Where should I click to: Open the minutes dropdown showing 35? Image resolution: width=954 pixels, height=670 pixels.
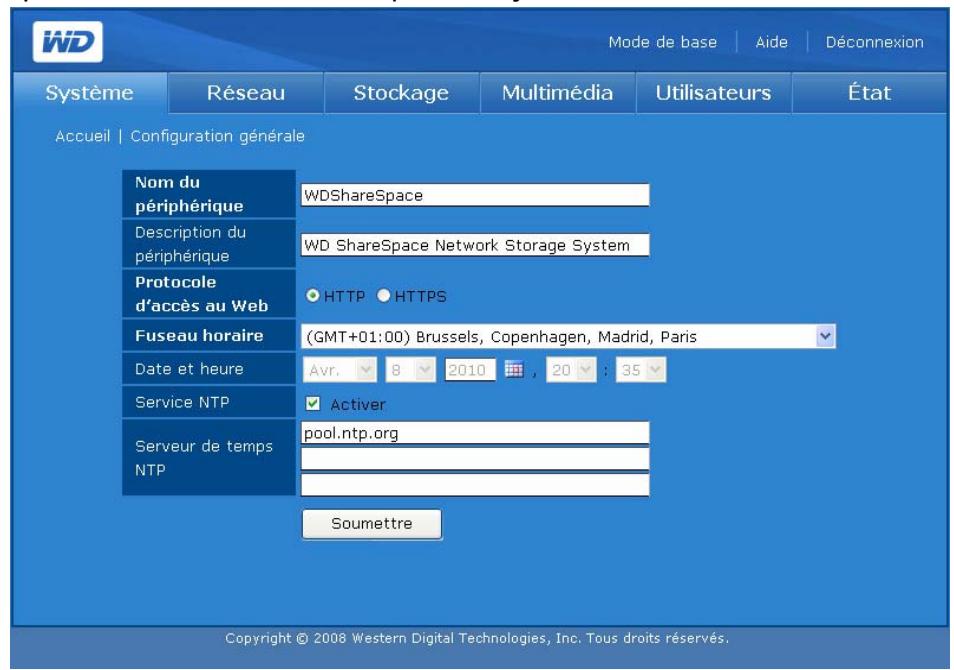coord(641,370)
